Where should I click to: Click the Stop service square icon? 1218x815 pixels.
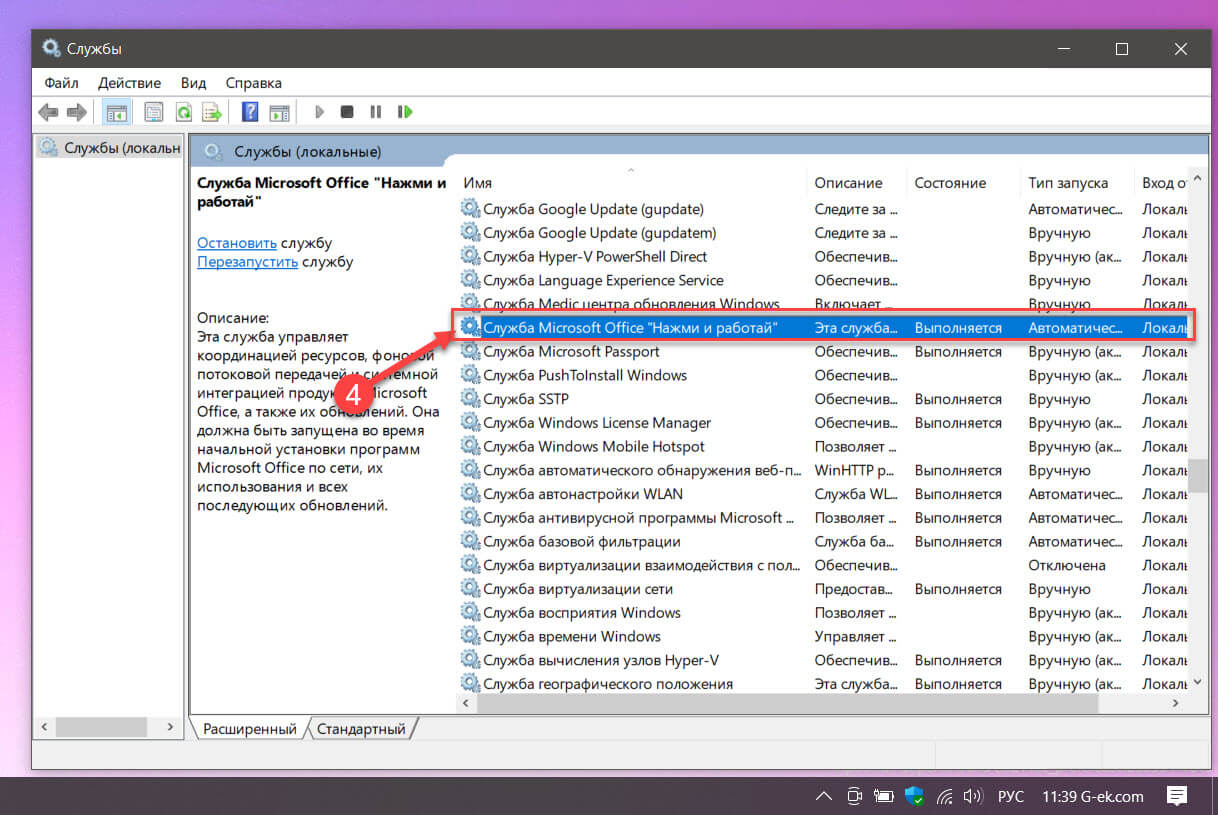coord(347,112)
